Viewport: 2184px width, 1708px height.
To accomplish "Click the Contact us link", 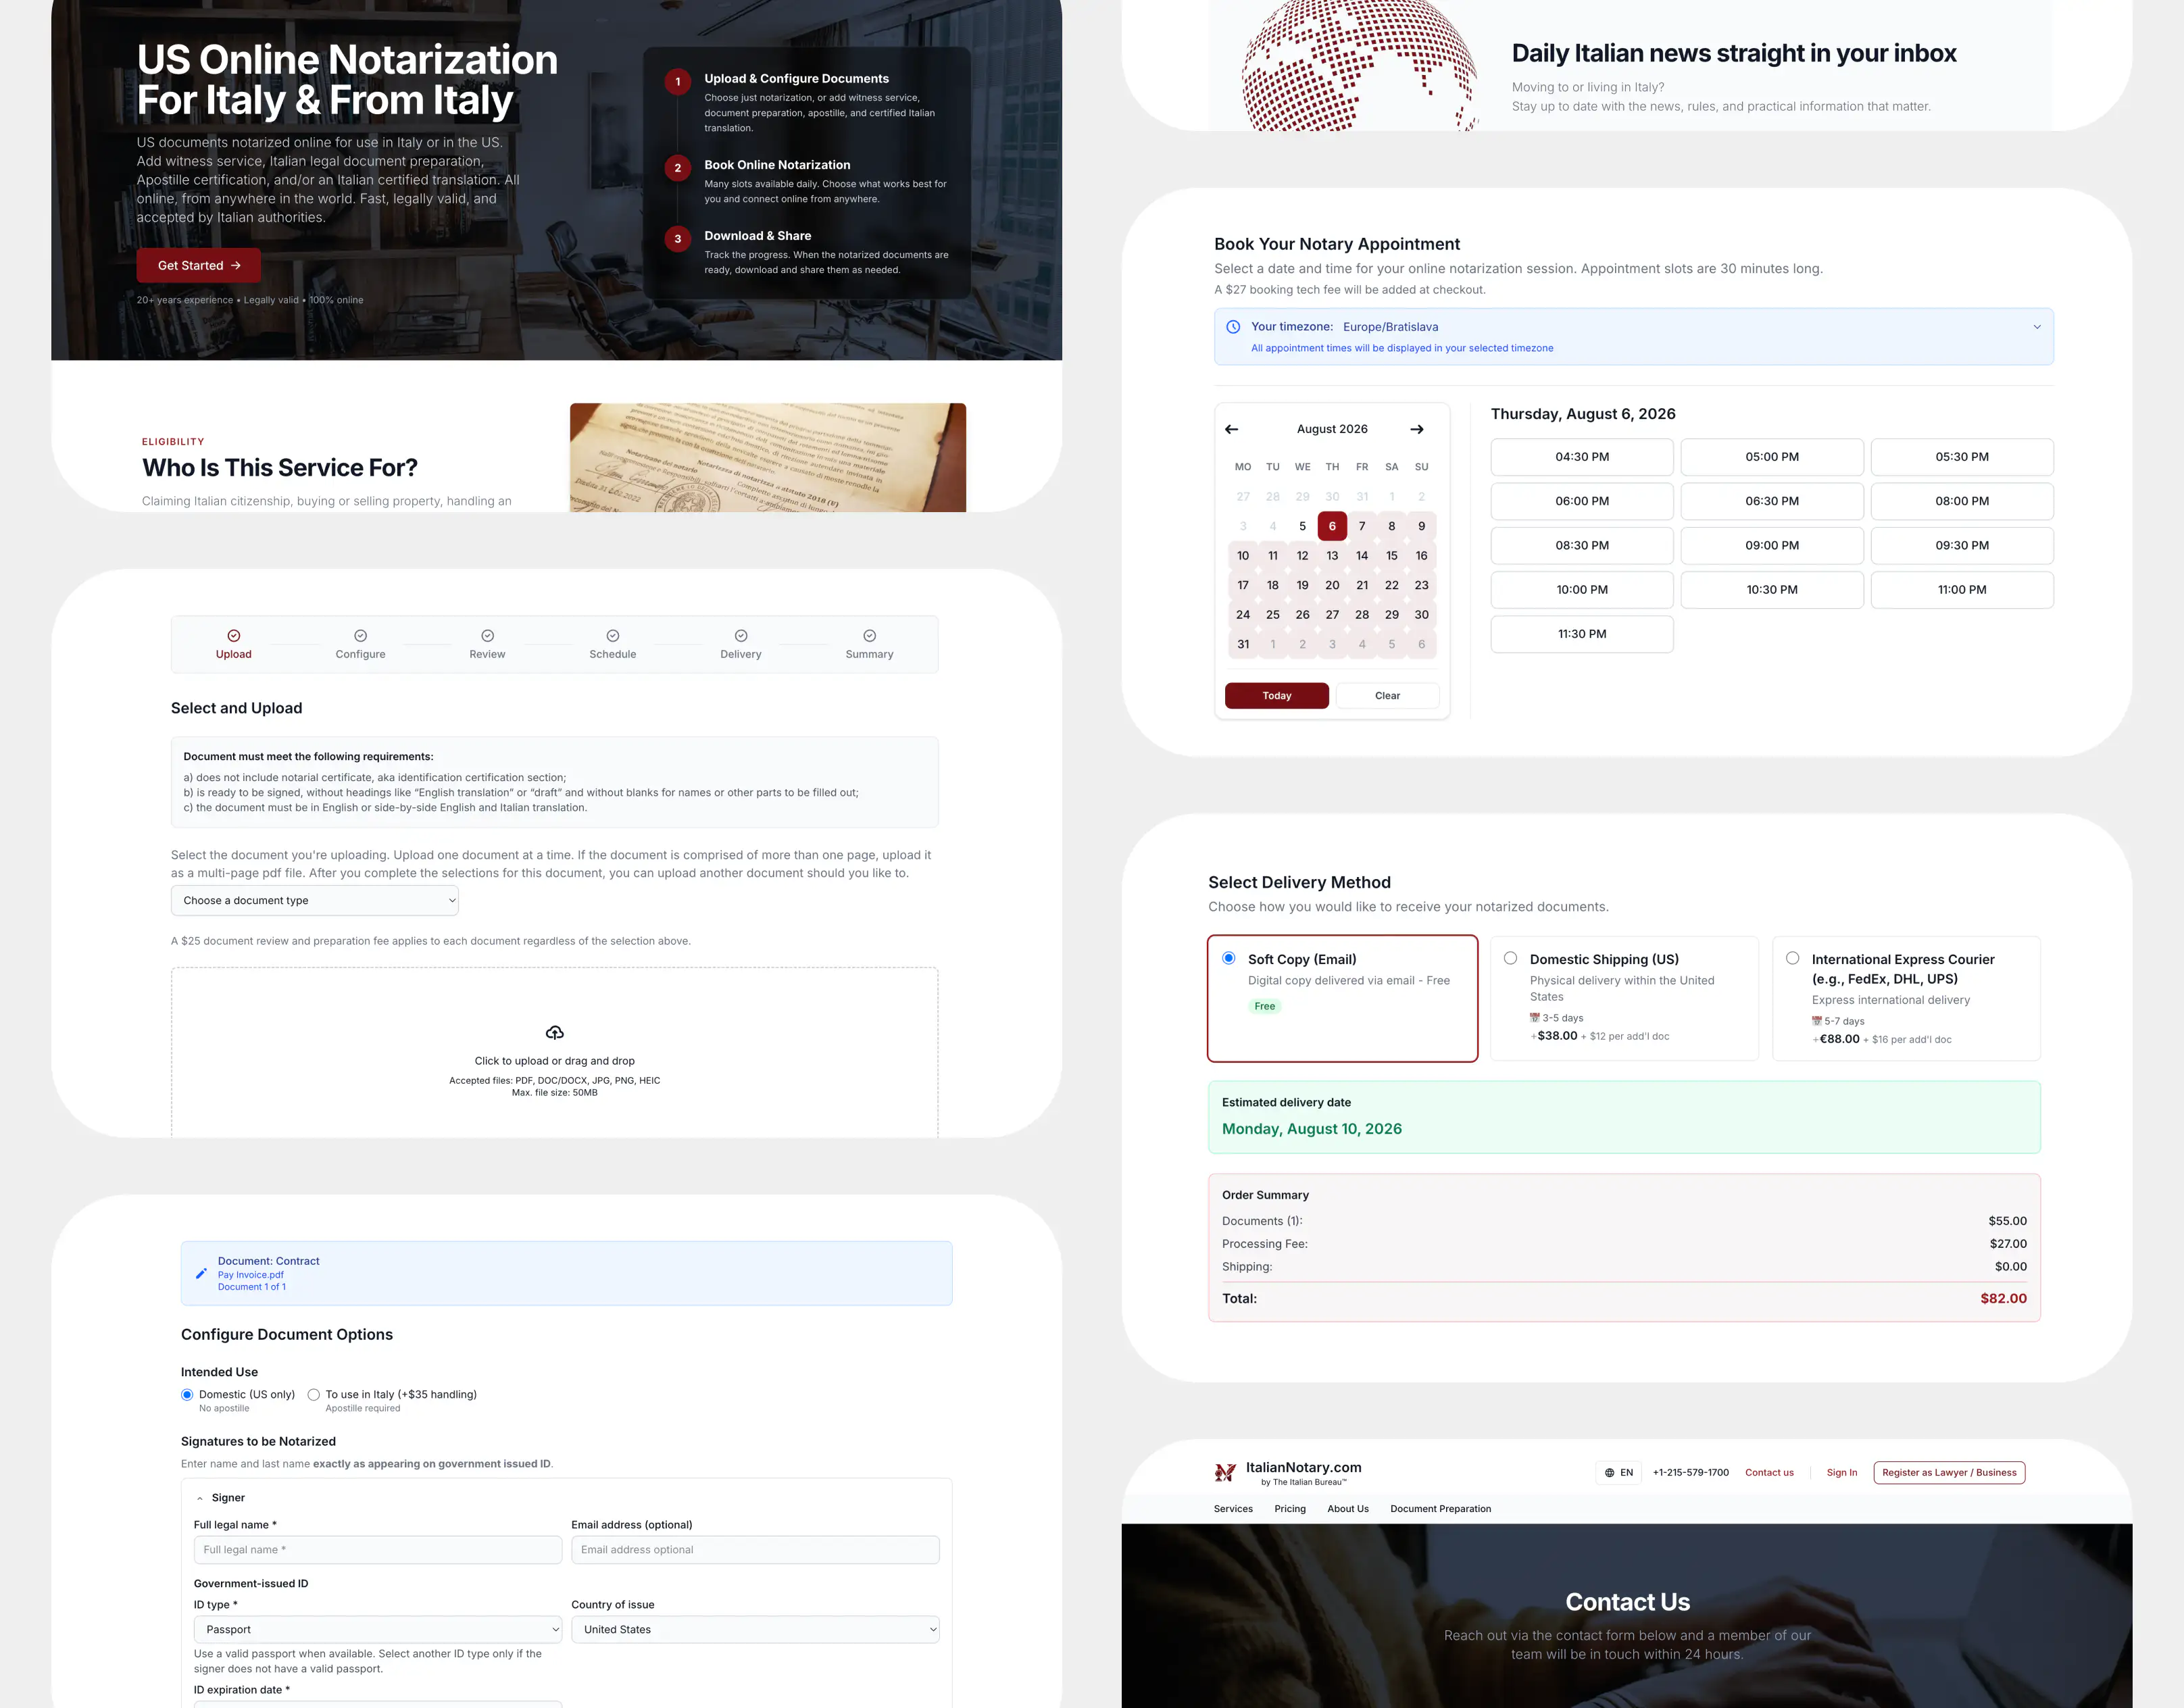I will 1769,1473.
